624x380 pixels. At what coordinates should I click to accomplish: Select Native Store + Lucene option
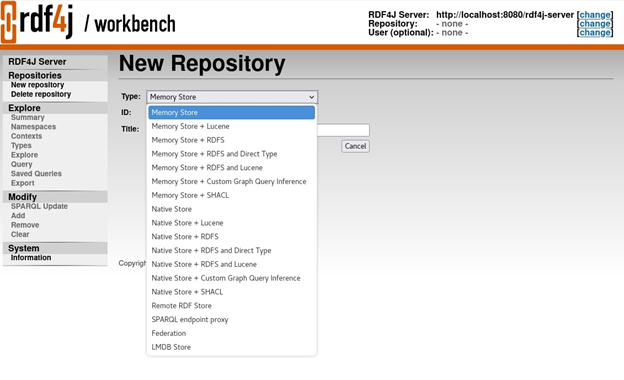coord(232,223)
